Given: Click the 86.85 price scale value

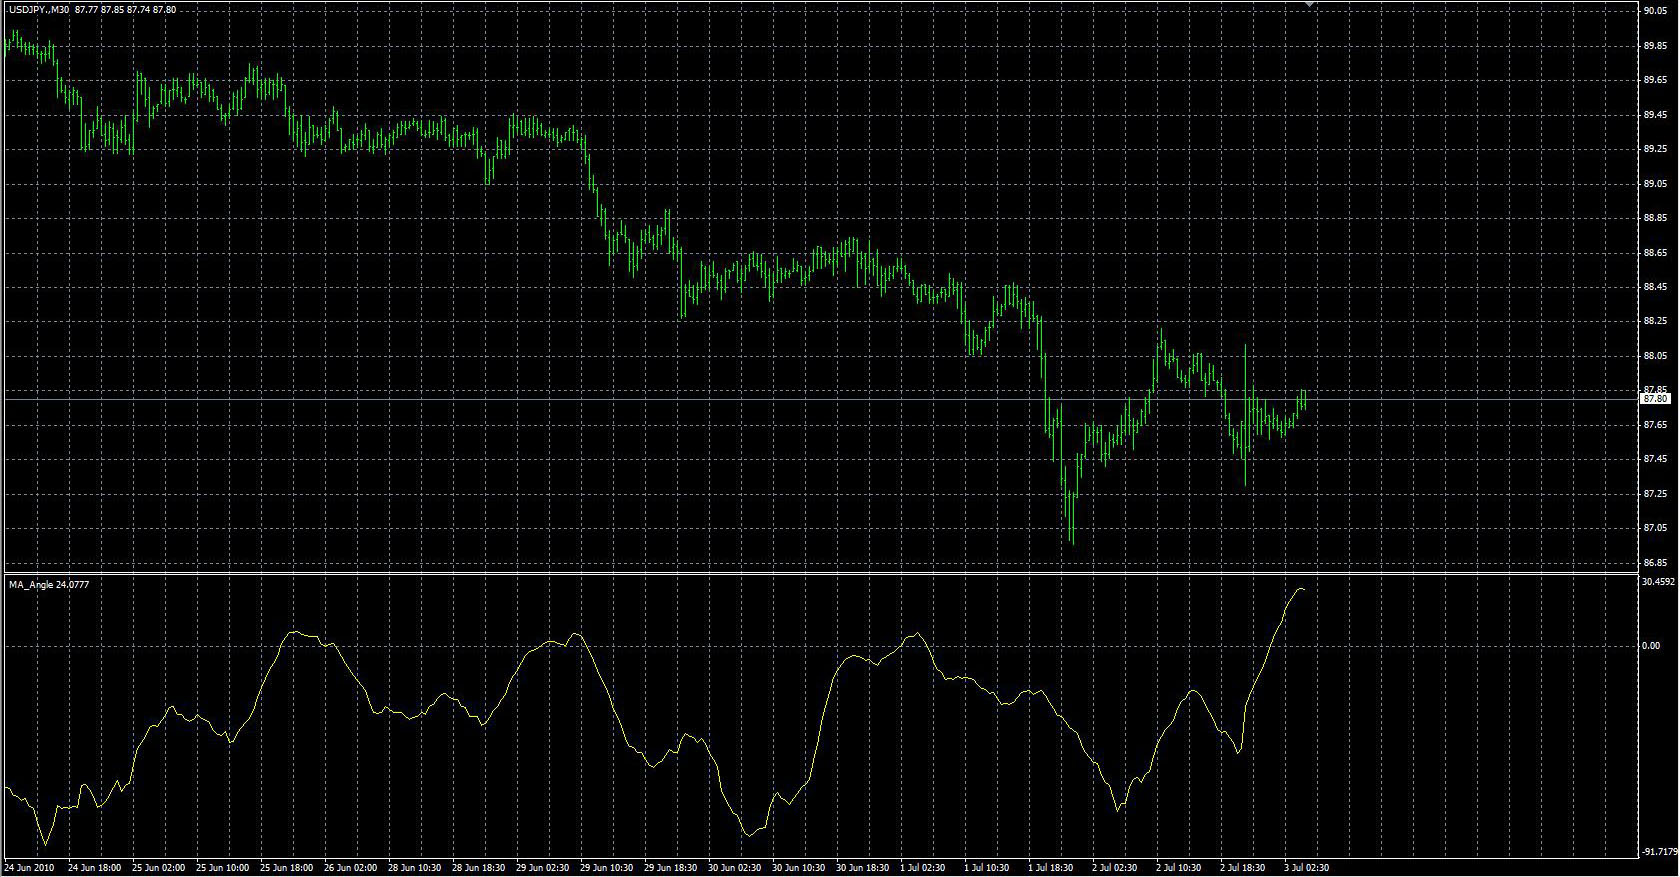Looking at the screenshot, I should (1655, 563).
